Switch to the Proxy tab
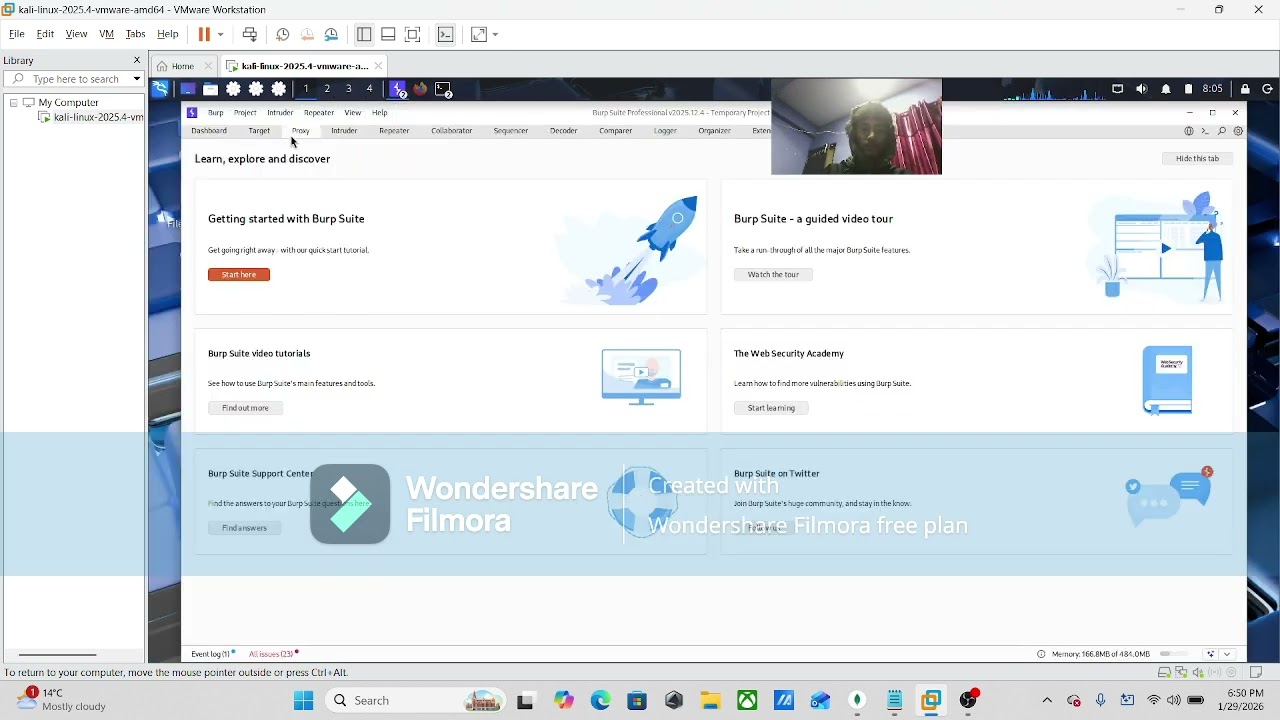The image size is (1280, 720). (x=301, y=131)
